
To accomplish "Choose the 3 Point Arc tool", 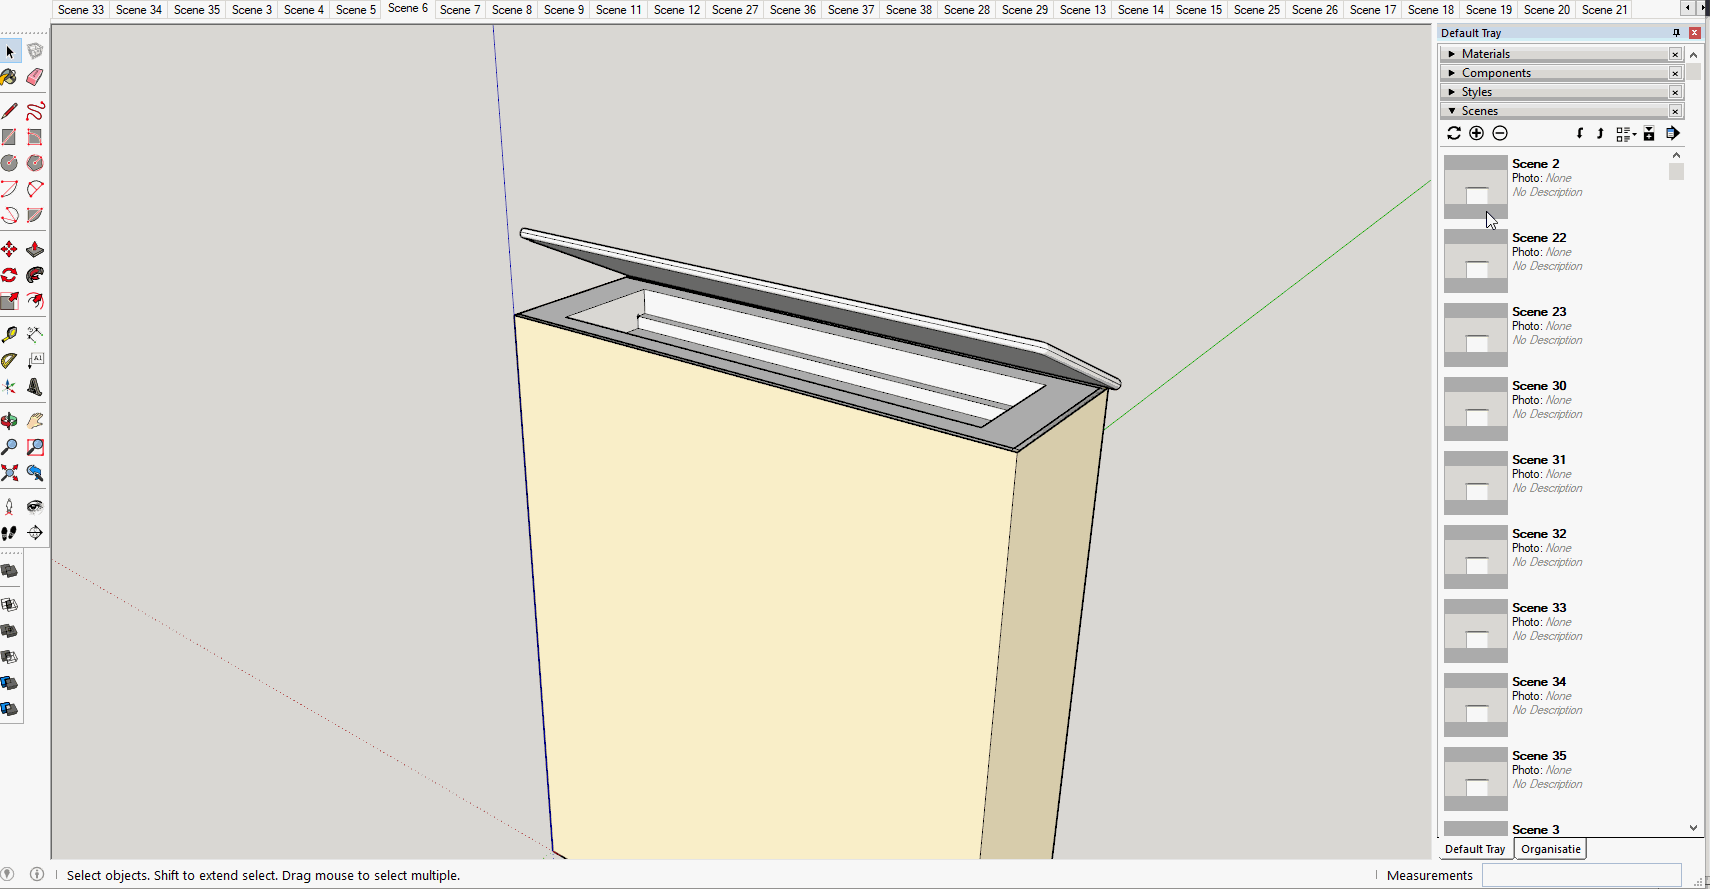I will (x=10, y=215).
